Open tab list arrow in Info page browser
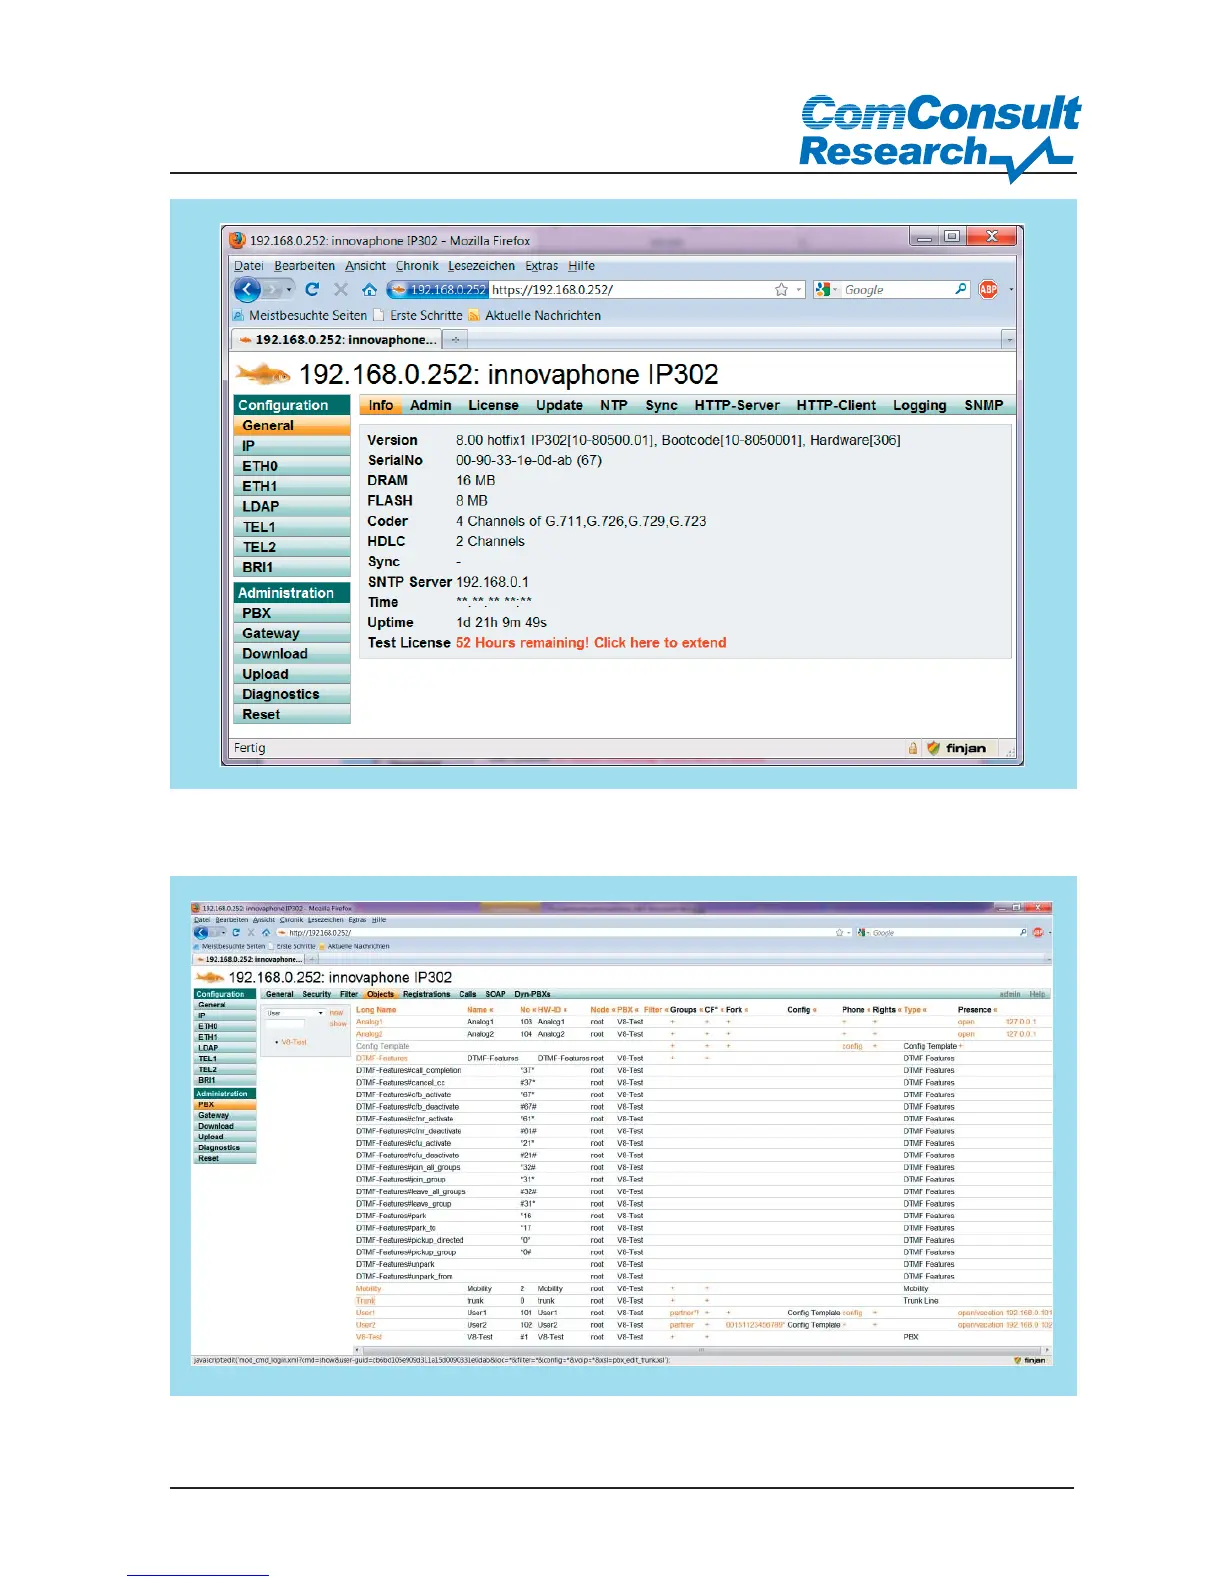The height and width of the screenshot is (1584, 1224). (x=1009, y=340)
